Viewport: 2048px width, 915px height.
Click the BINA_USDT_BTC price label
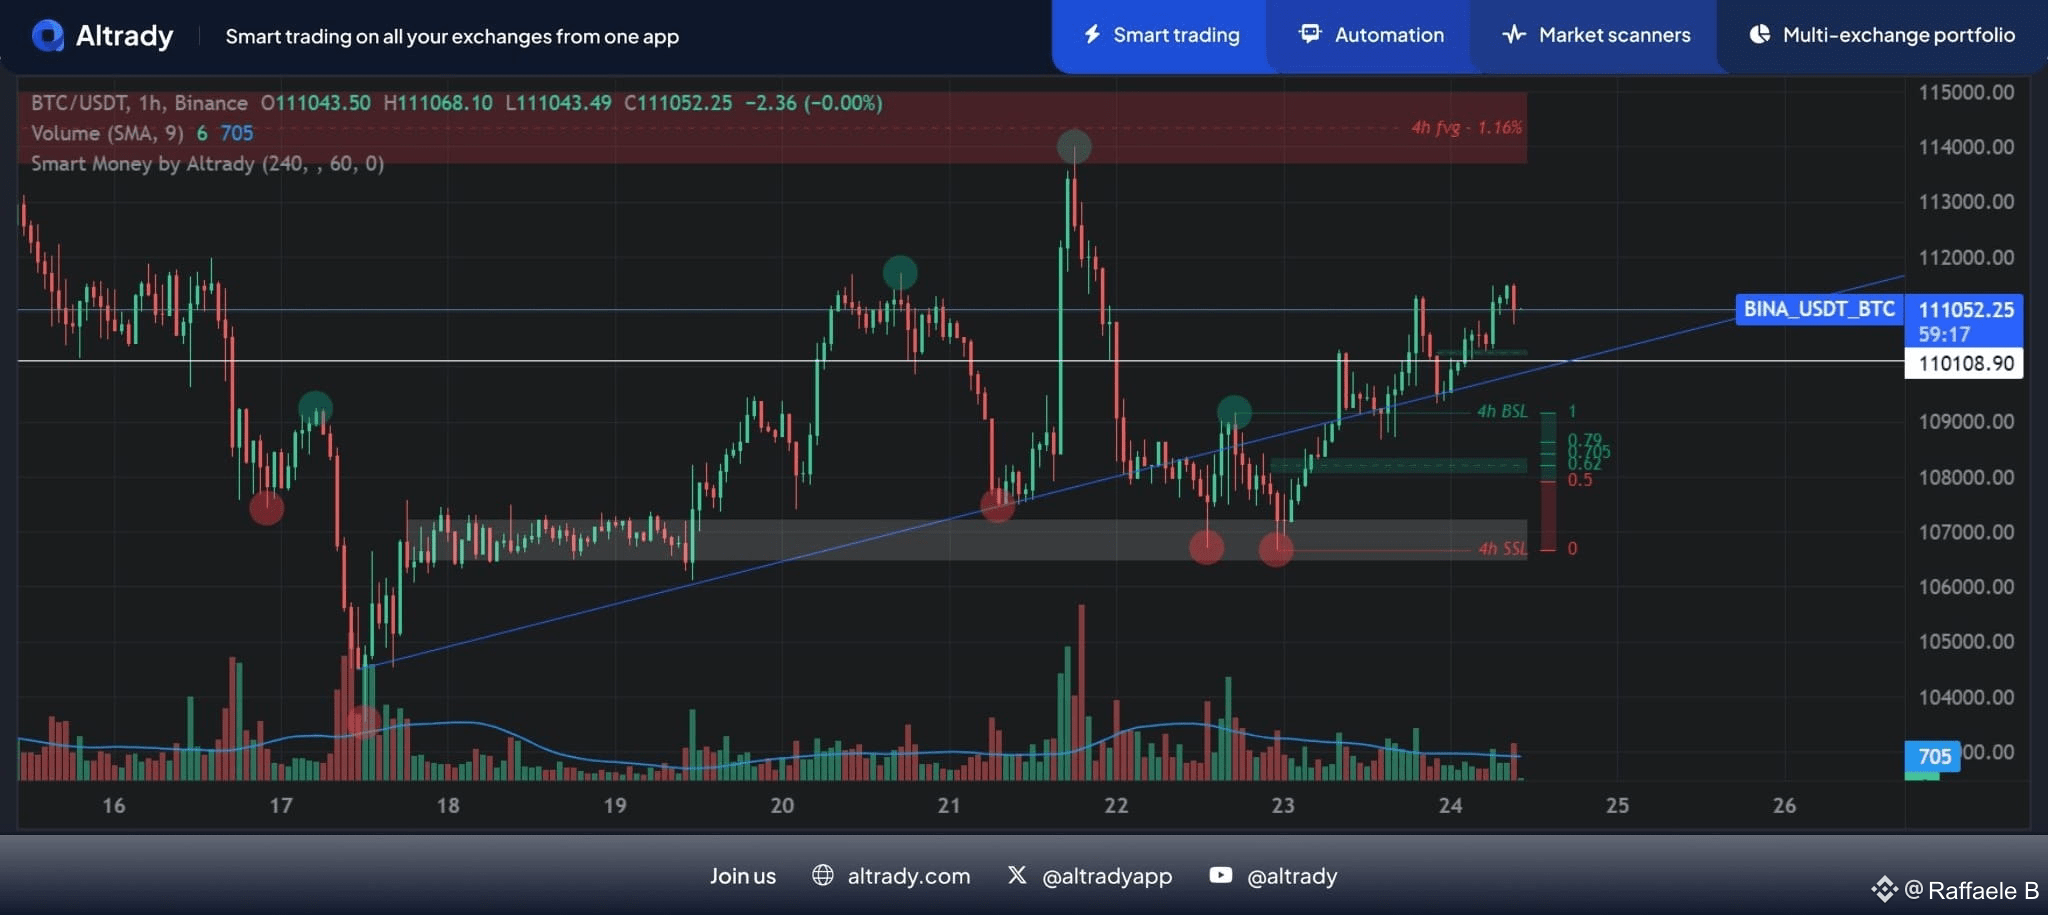click(1819, 309)
